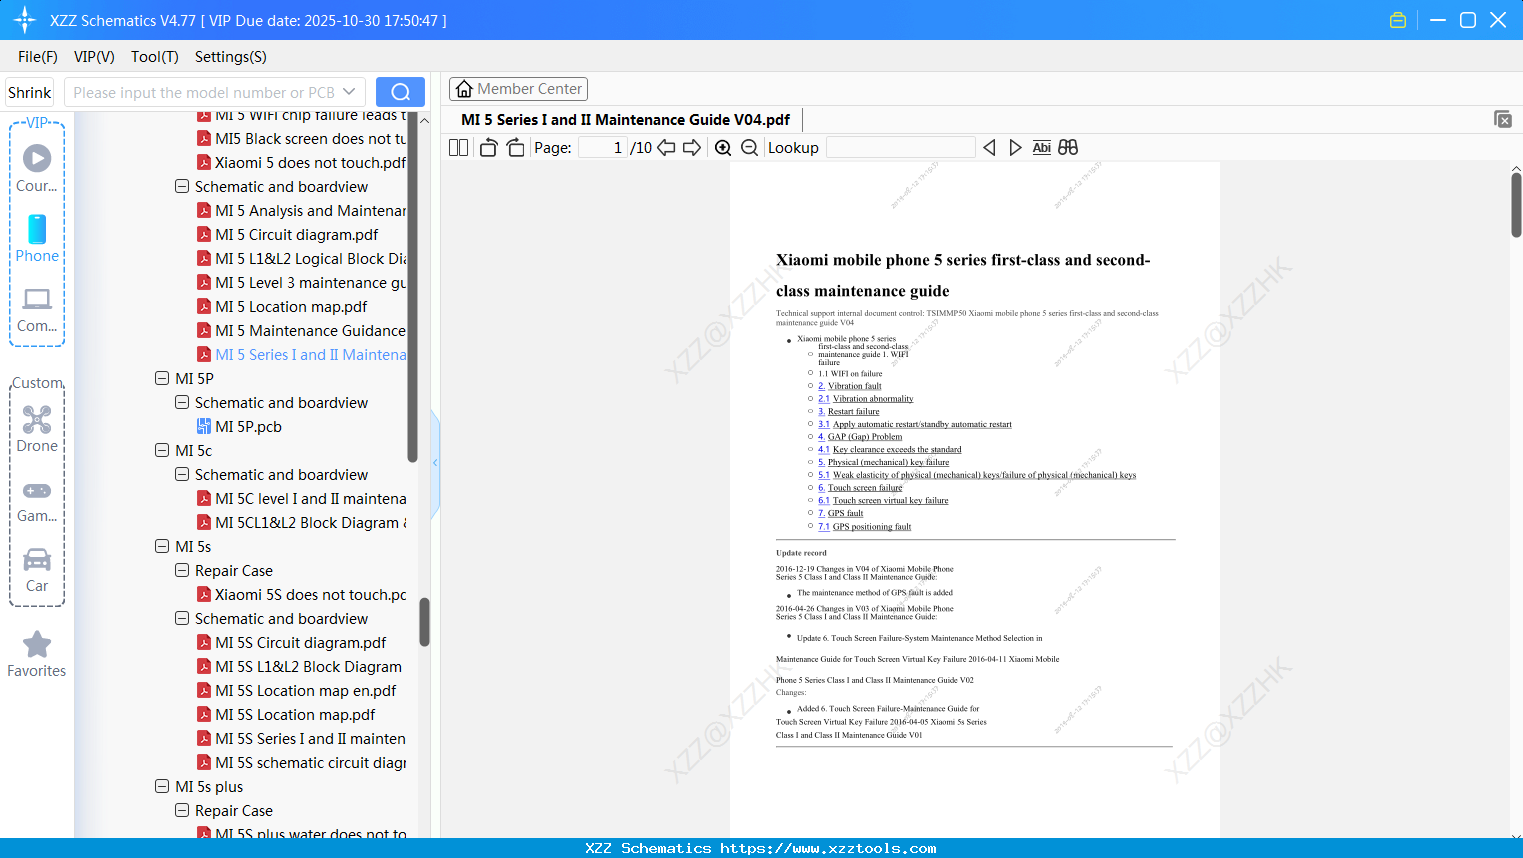Click the model number search field
This screenshot has height=858, width=1523.
(203, 92)
